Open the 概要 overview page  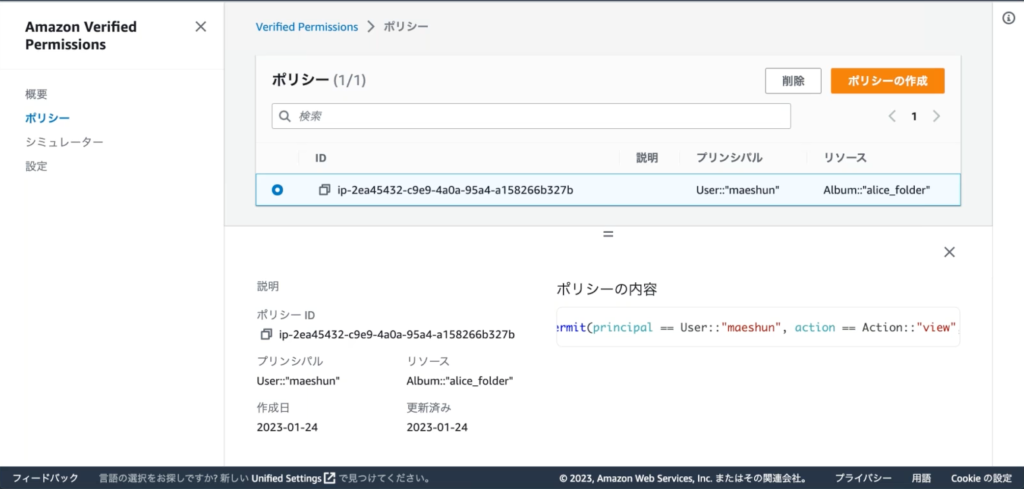[36, 94]
